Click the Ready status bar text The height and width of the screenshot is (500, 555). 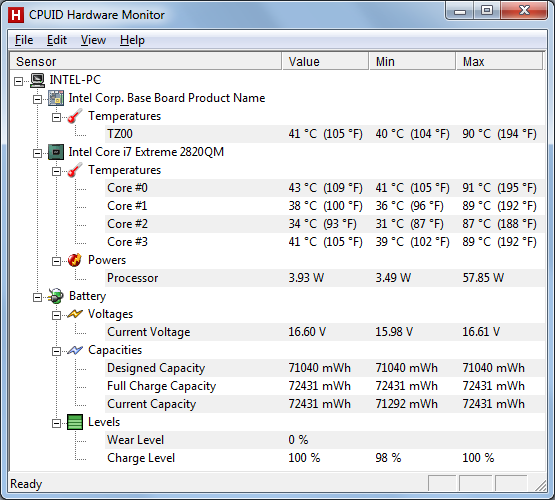tap(26, 484)
